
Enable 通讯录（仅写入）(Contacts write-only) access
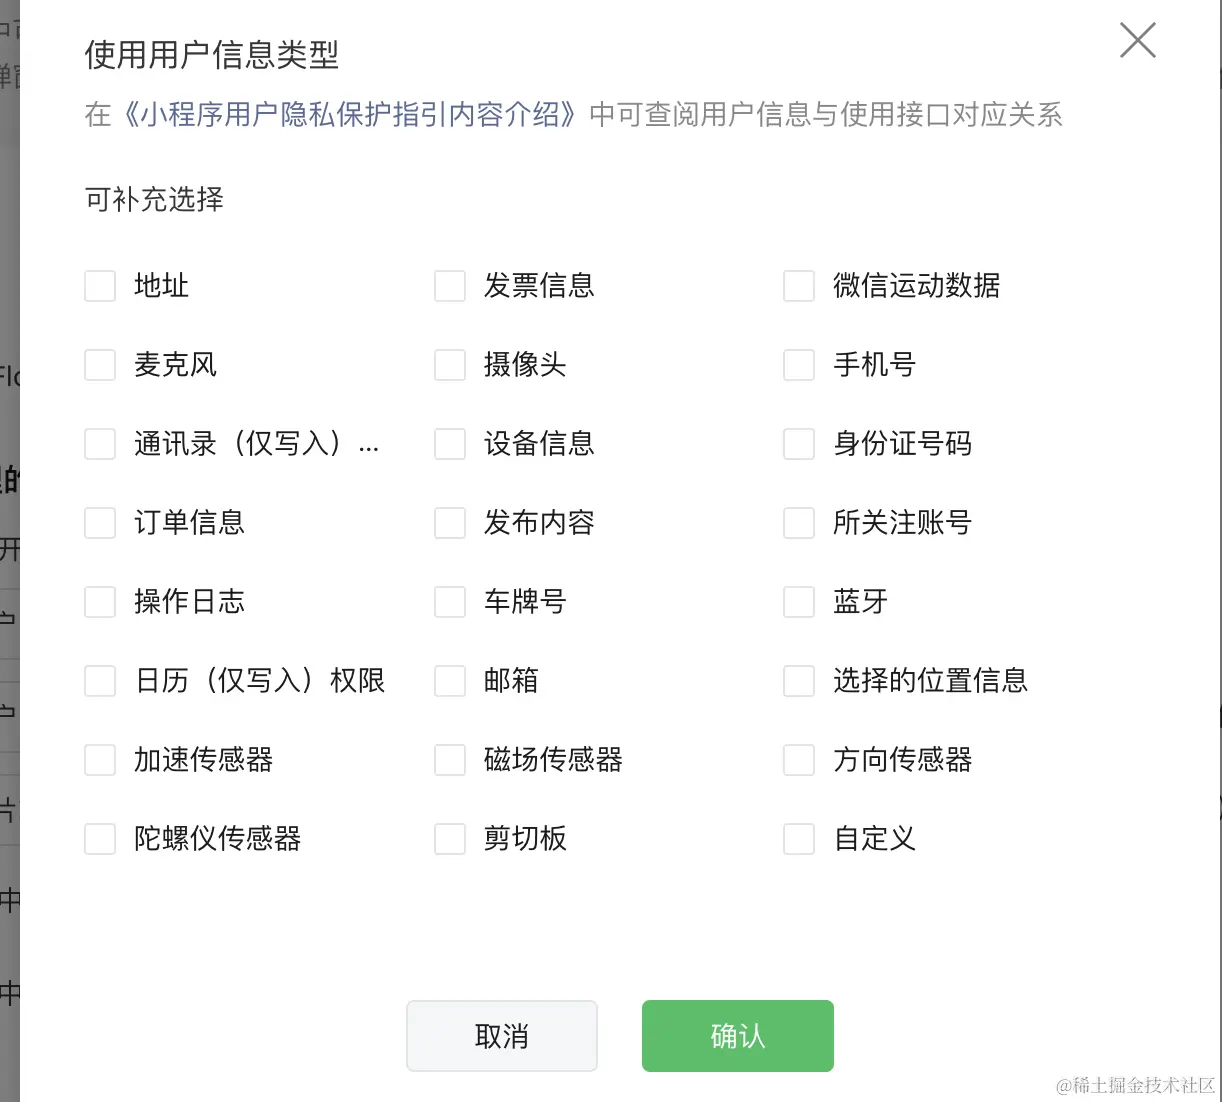click(100, 444)
